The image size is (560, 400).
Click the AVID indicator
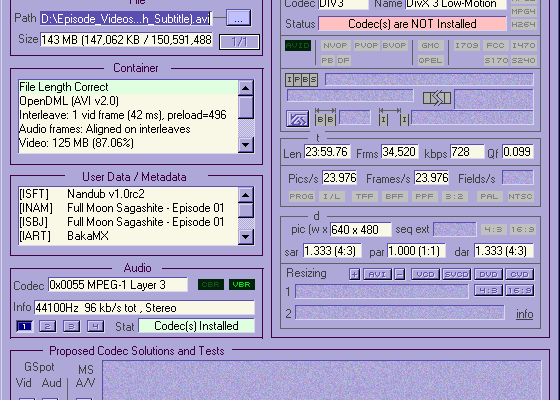click(298, 46)
